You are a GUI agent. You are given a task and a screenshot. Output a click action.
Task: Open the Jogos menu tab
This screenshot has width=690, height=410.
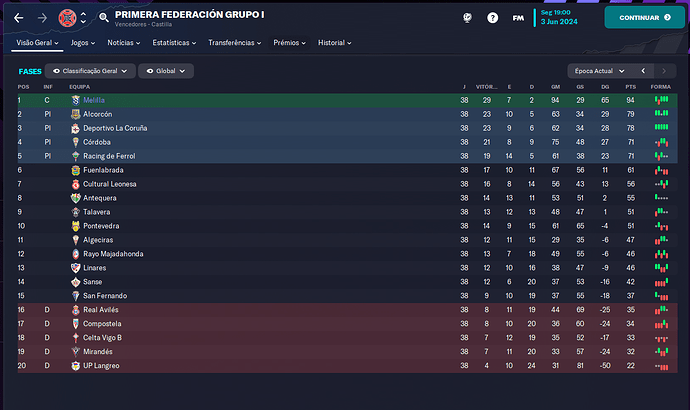point(83,43)
